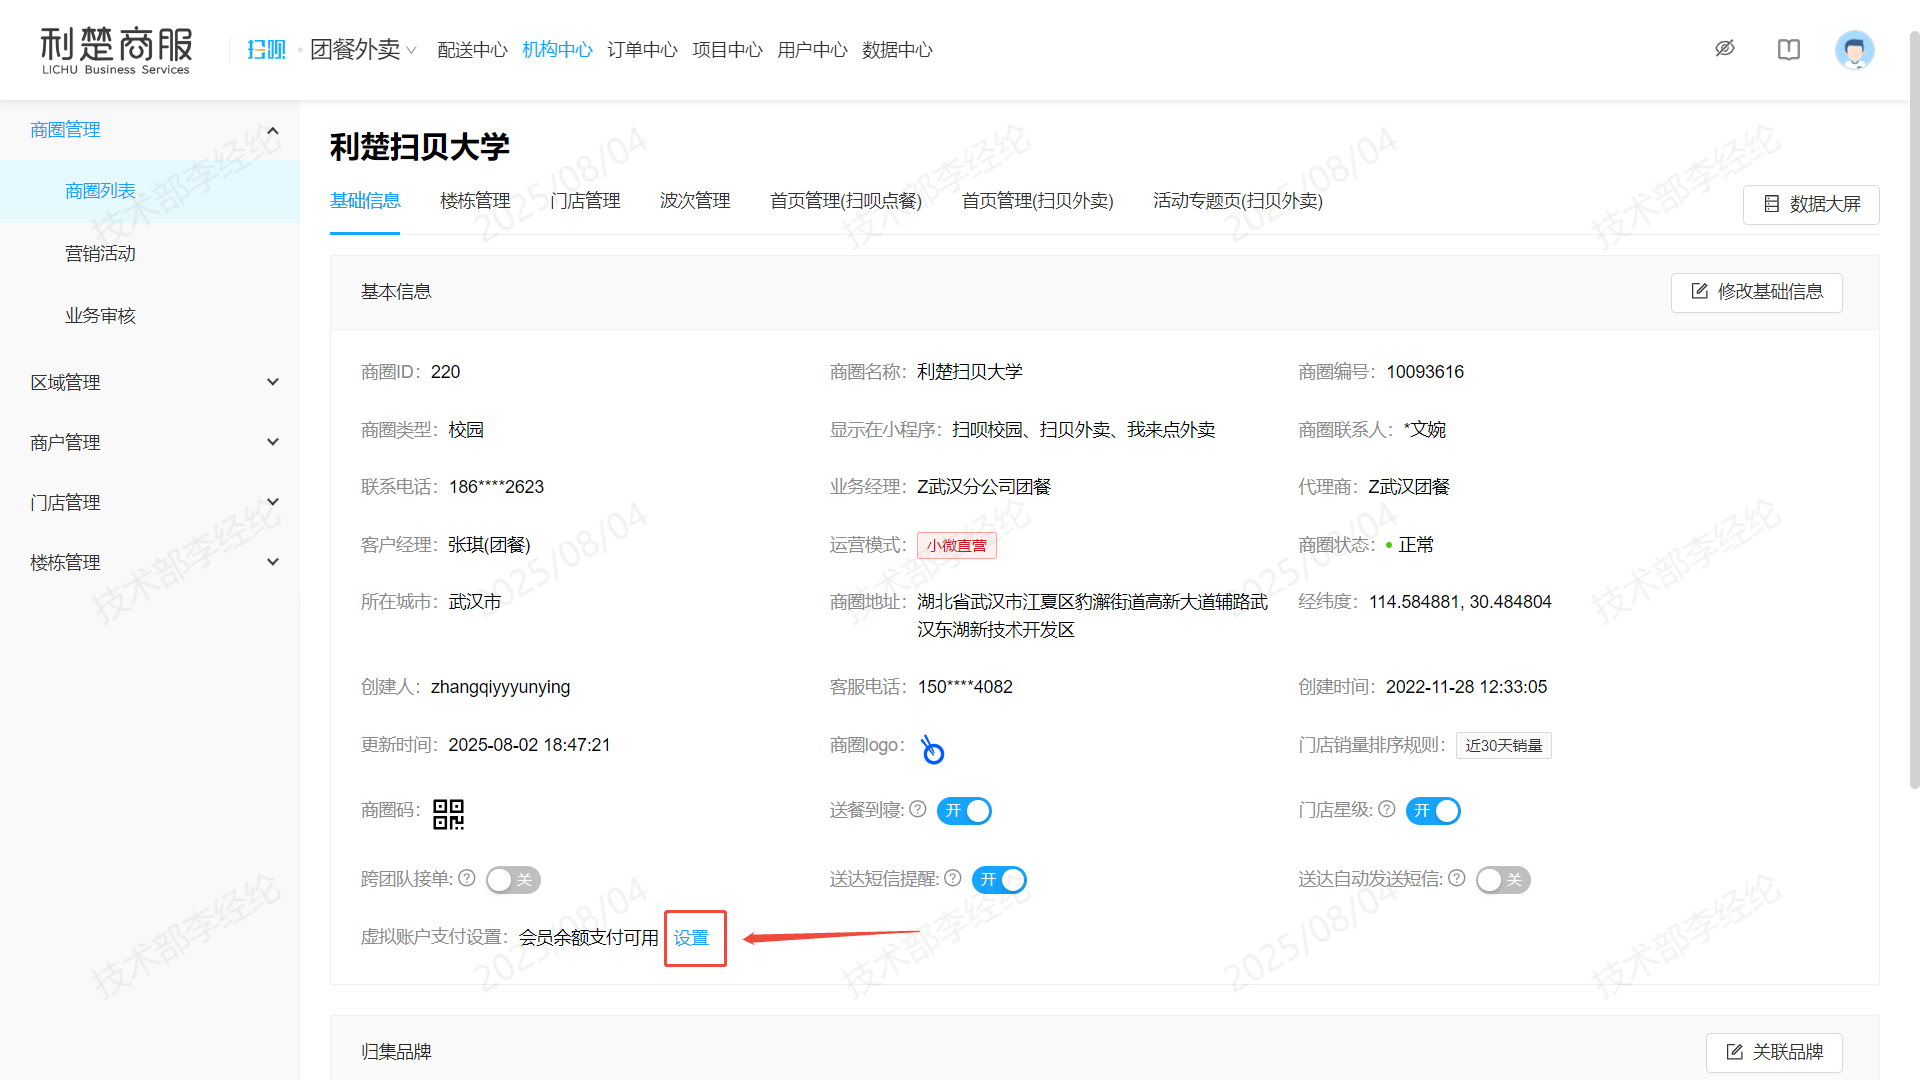Click help icon beside 跨团队接单

click(467, 878)
